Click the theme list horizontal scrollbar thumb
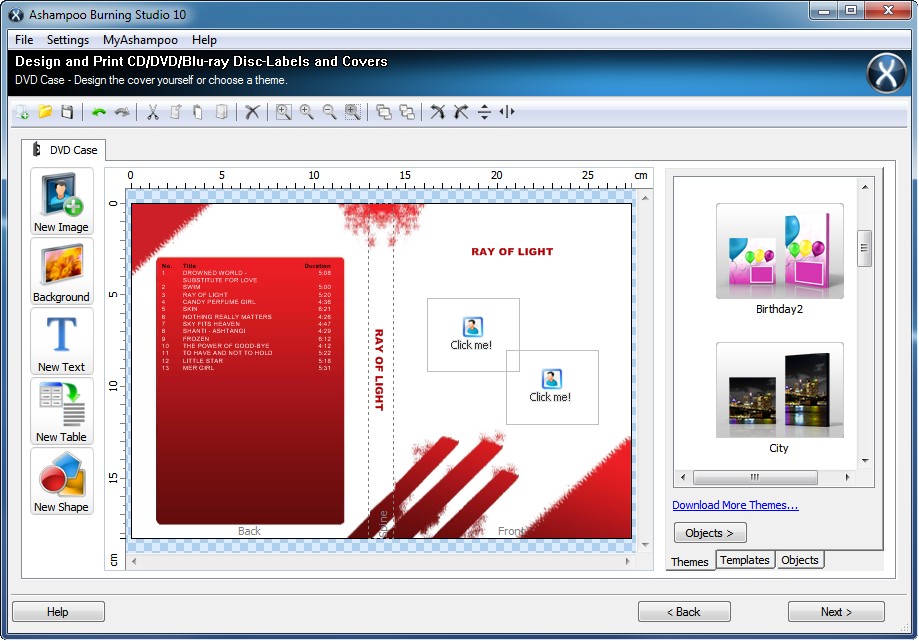Viewport: 919px width, 641px height. coord(755,478)
